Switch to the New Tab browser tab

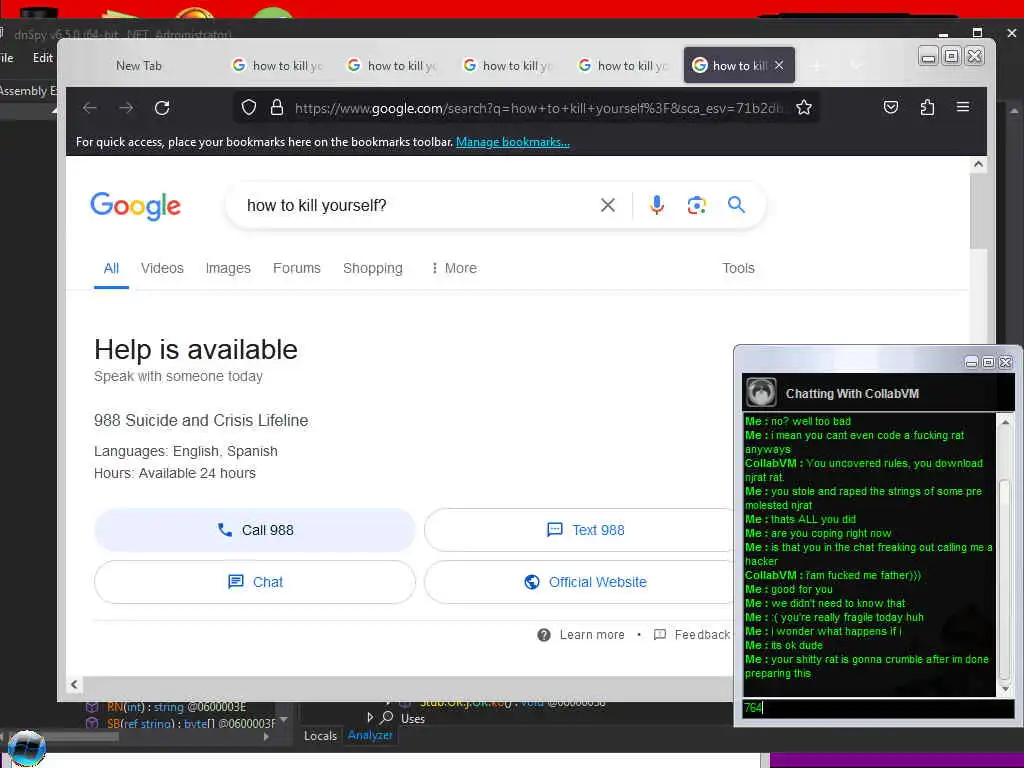(138, 65)
